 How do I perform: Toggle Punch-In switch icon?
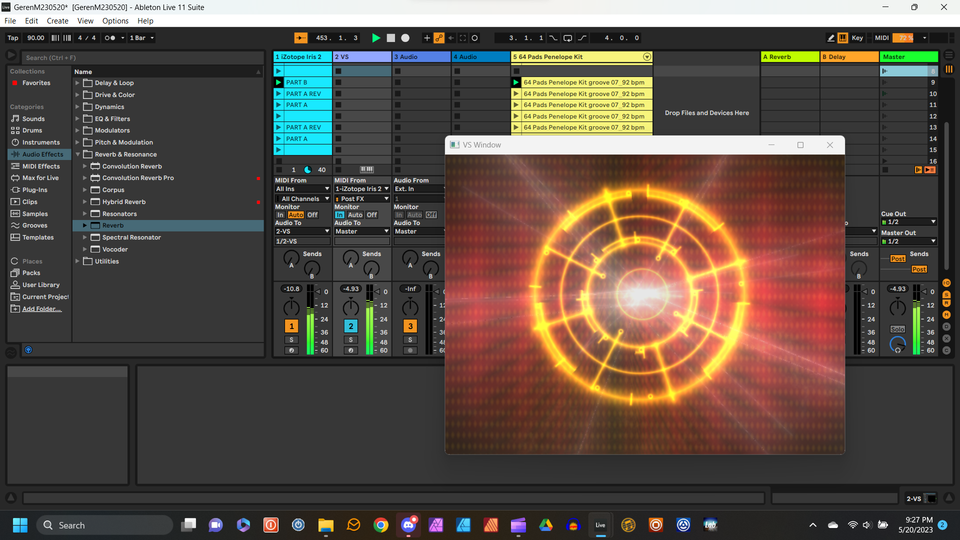point(553,38)
